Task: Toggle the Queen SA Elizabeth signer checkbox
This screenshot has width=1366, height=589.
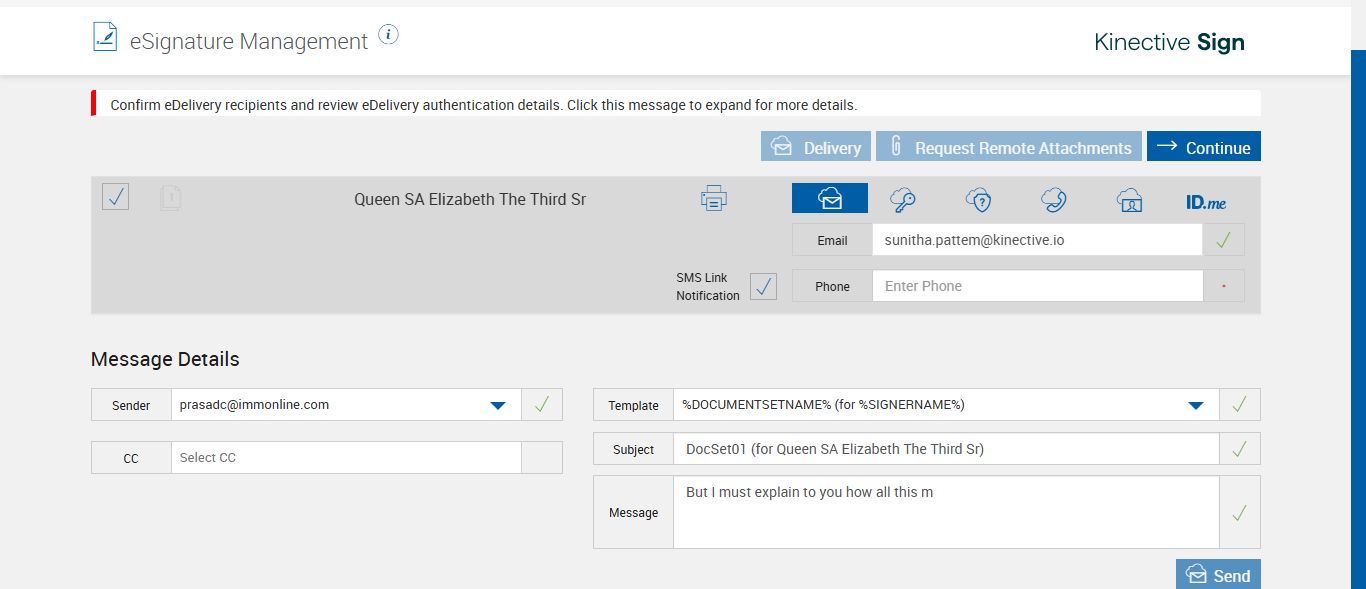Action: (116, 197)
